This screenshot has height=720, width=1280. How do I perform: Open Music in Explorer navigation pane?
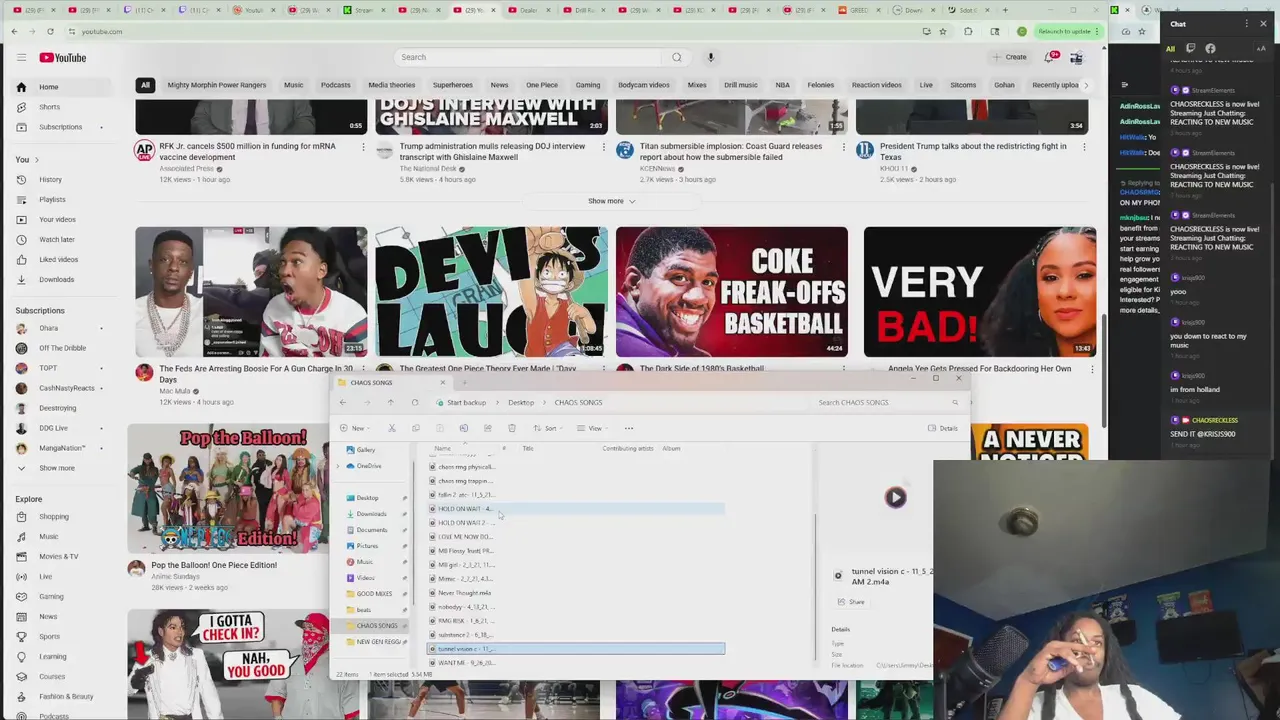(x=365, y=562)
